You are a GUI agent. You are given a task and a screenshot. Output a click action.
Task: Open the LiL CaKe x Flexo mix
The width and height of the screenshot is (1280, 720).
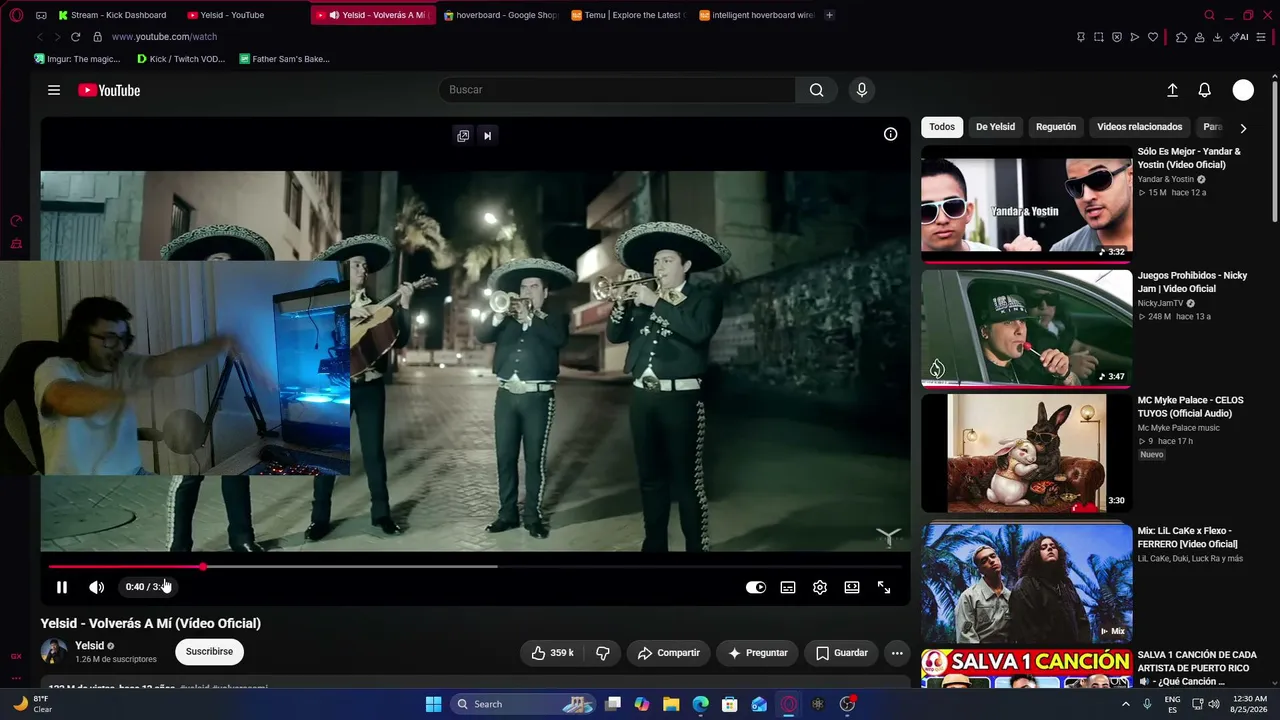[x=1026, y=581]
